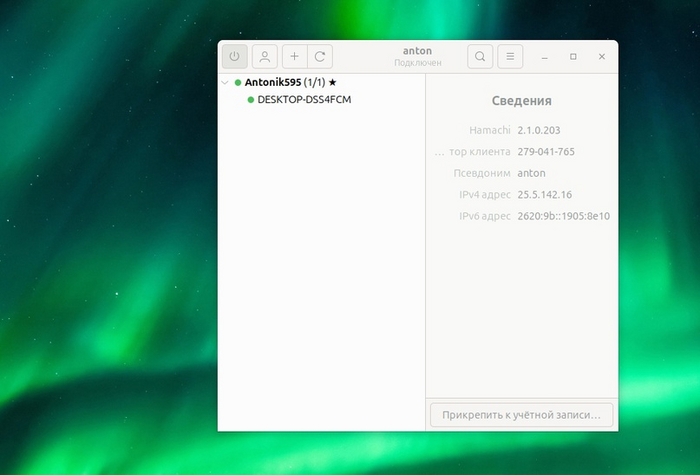Click the IPv4 address 25.5.142.16

tap(545, 194)
